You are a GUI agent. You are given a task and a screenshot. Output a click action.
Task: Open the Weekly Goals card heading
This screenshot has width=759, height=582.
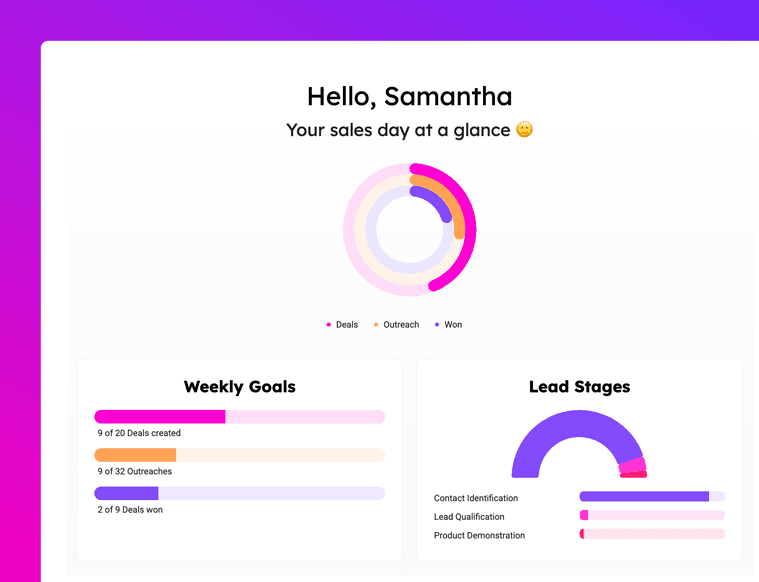[240, 387]
